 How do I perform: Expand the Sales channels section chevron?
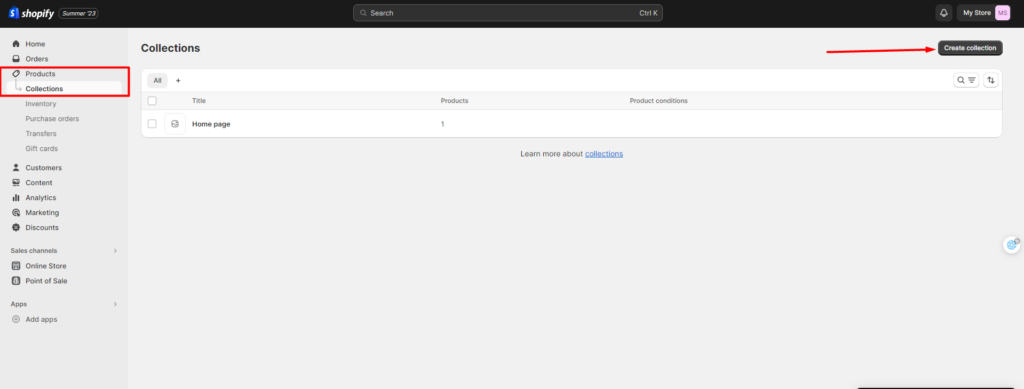click(116, 251)
